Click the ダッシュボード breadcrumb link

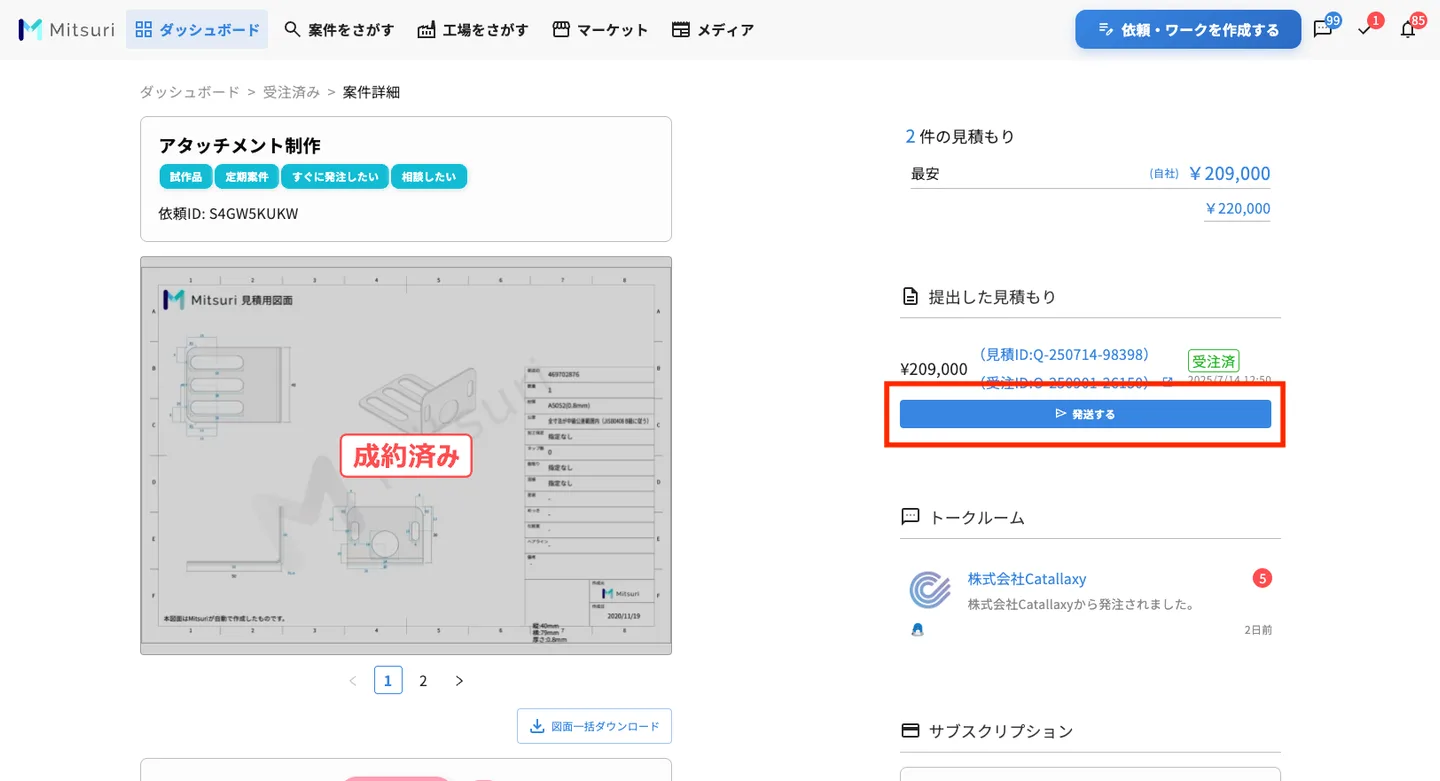point(190,92)
